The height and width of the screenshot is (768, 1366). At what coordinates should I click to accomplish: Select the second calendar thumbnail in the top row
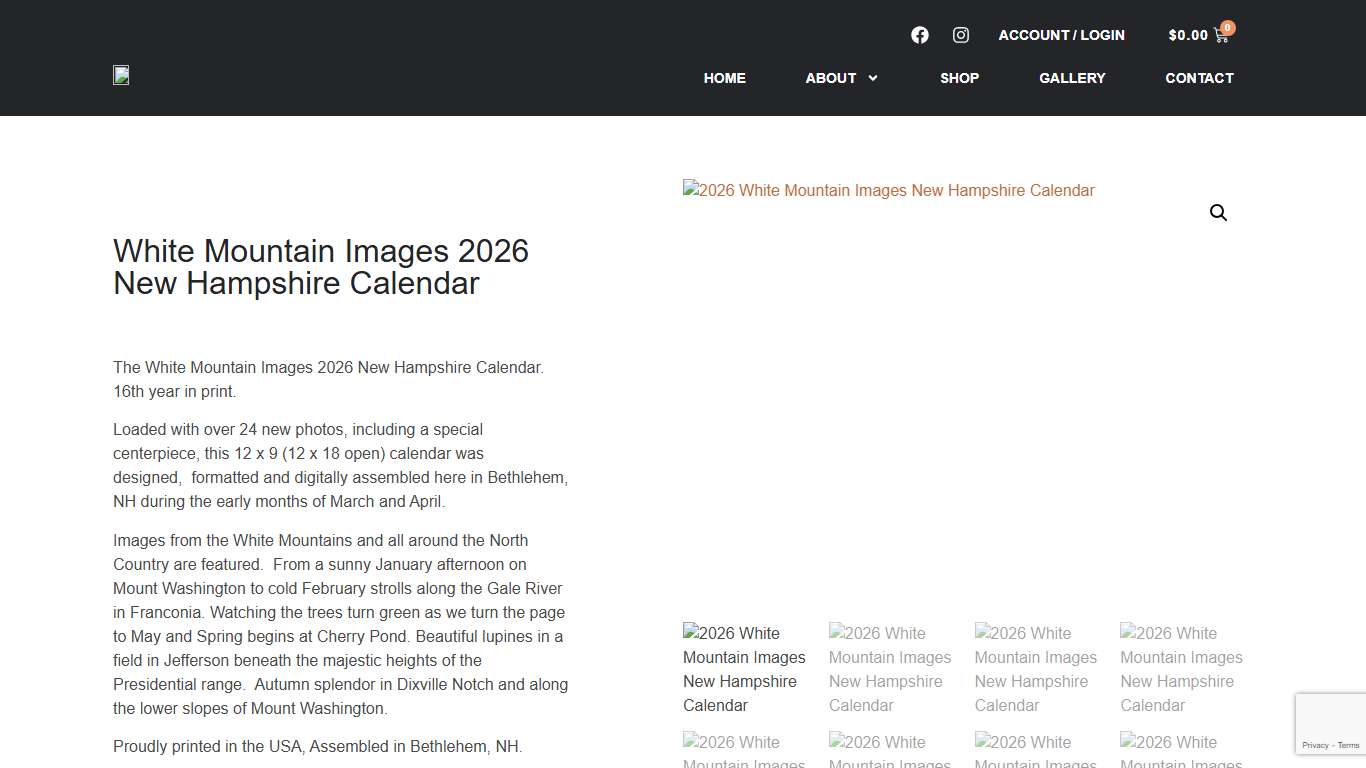click(x=891, y=669)
